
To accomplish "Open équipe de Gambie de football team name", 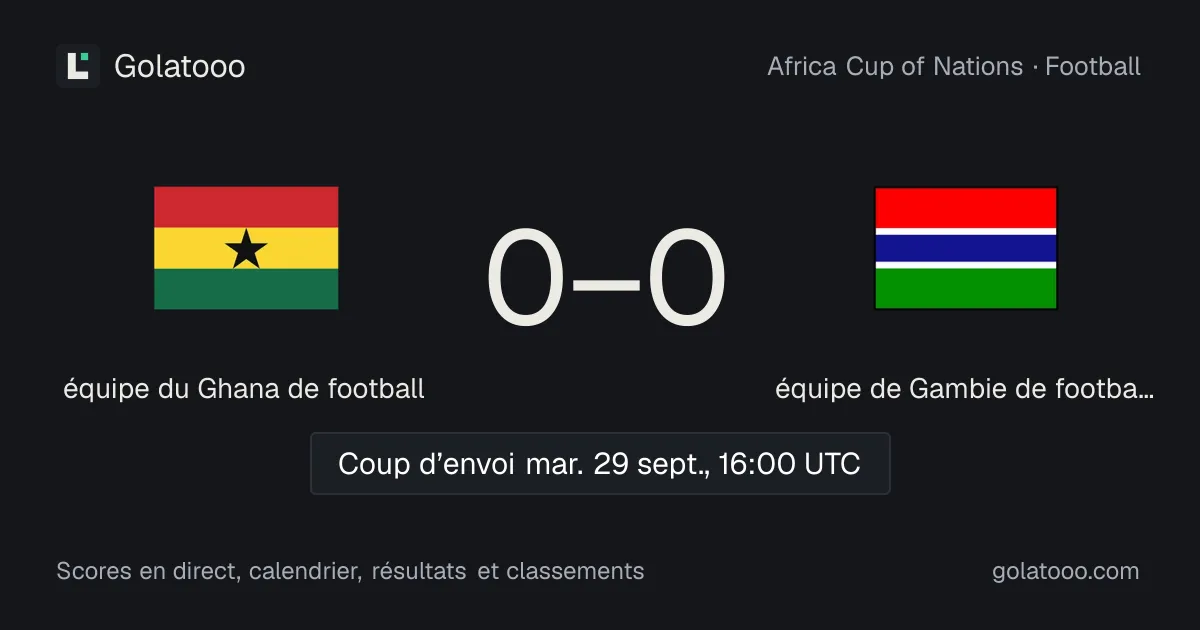I will pos(965,389).
